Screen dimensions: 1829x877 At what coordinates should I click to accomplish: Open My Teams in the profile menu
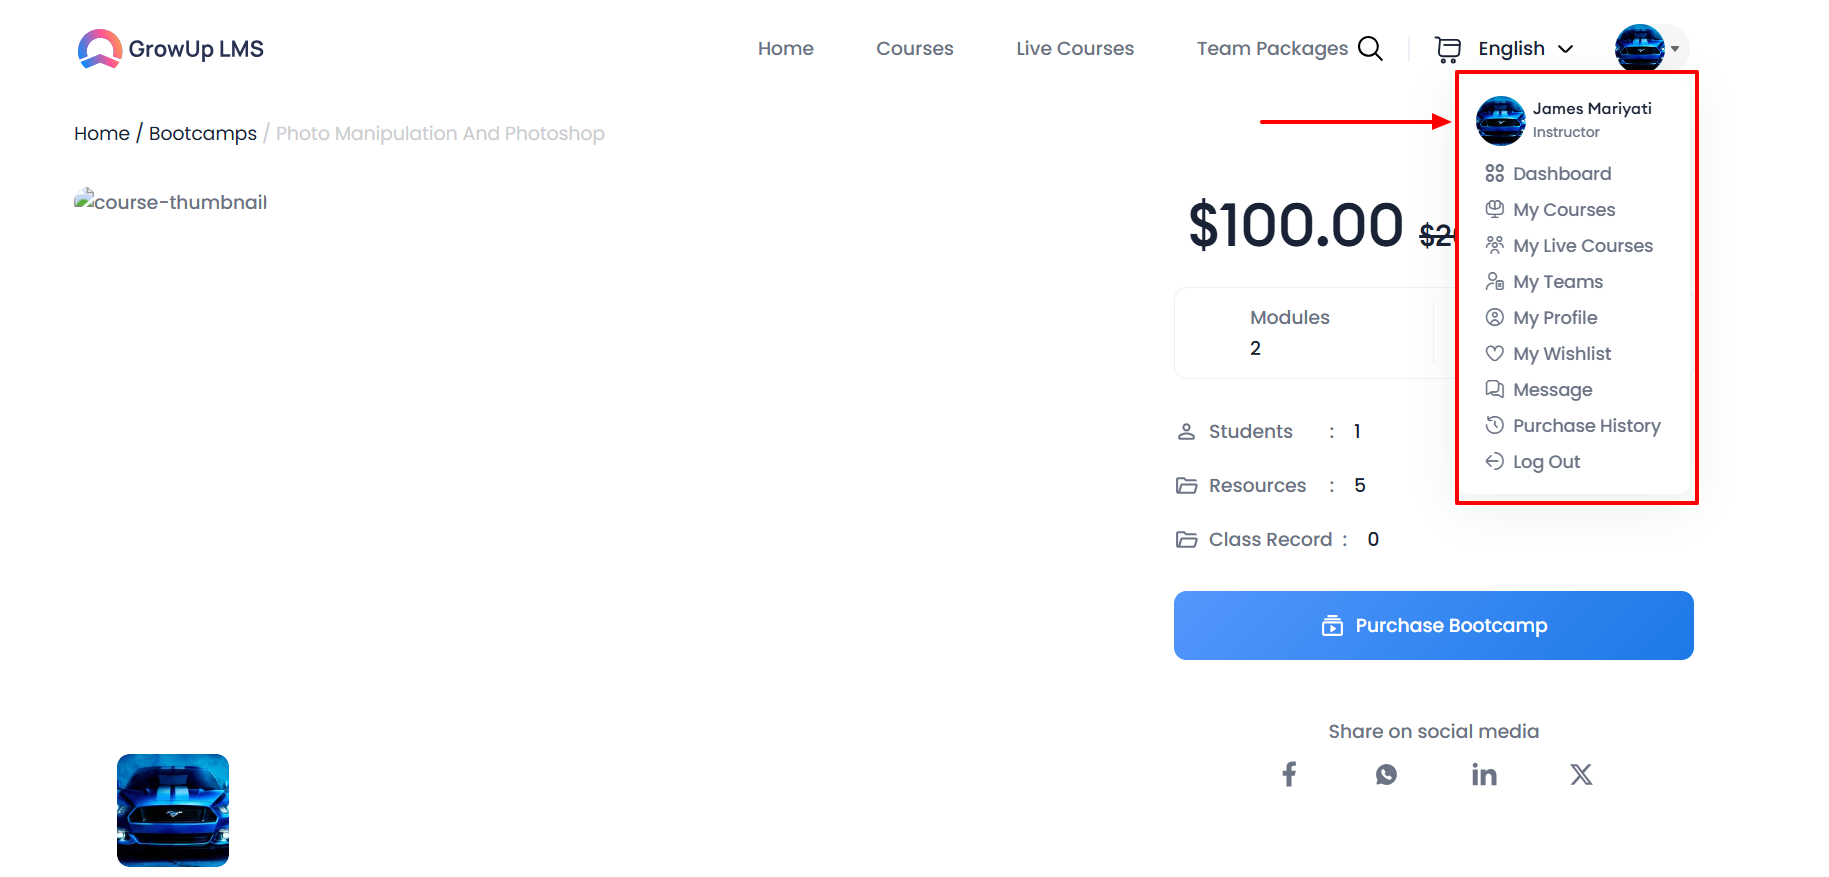(1558, 281)
